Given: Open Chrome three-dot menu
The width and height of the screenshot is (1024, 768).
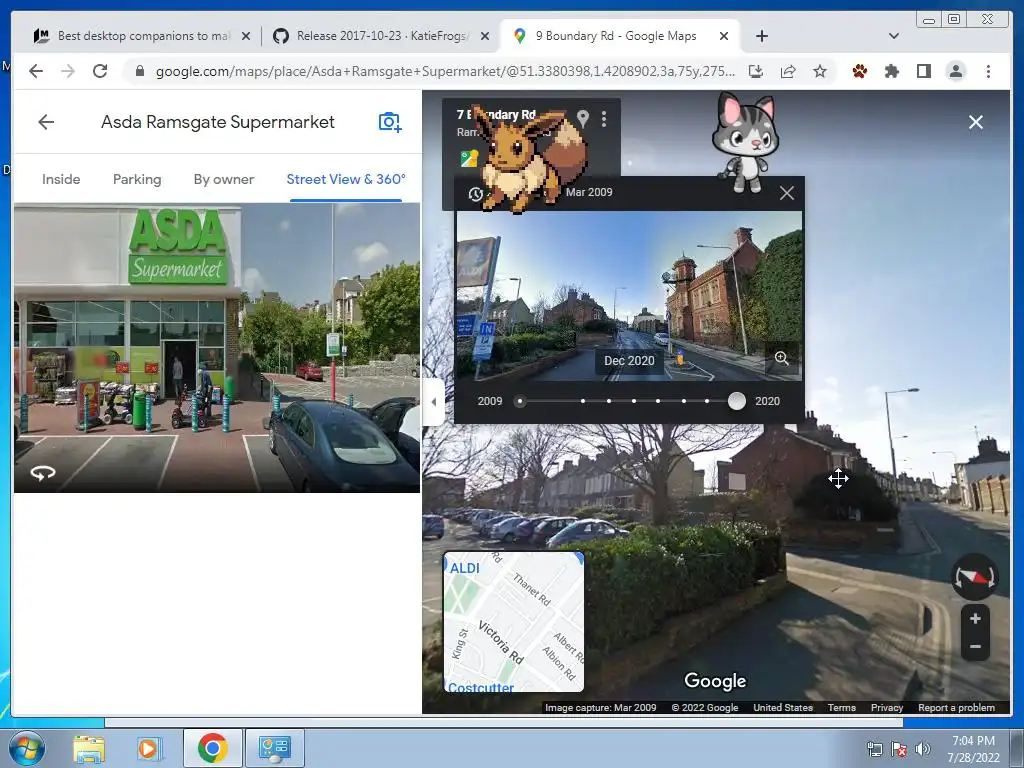Looking at the screenshot, I should [x=988, y=71].
